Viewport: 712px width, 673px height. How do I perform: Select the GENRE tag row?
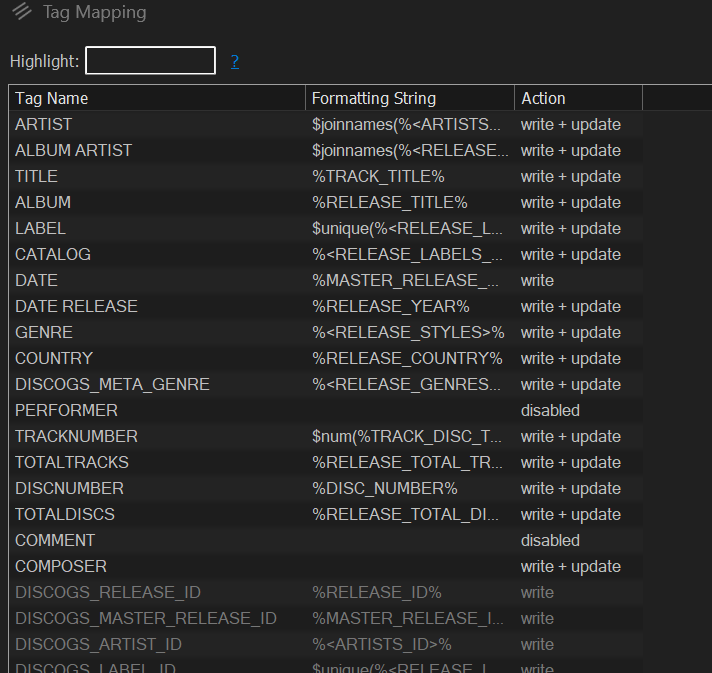pos(44,333)
